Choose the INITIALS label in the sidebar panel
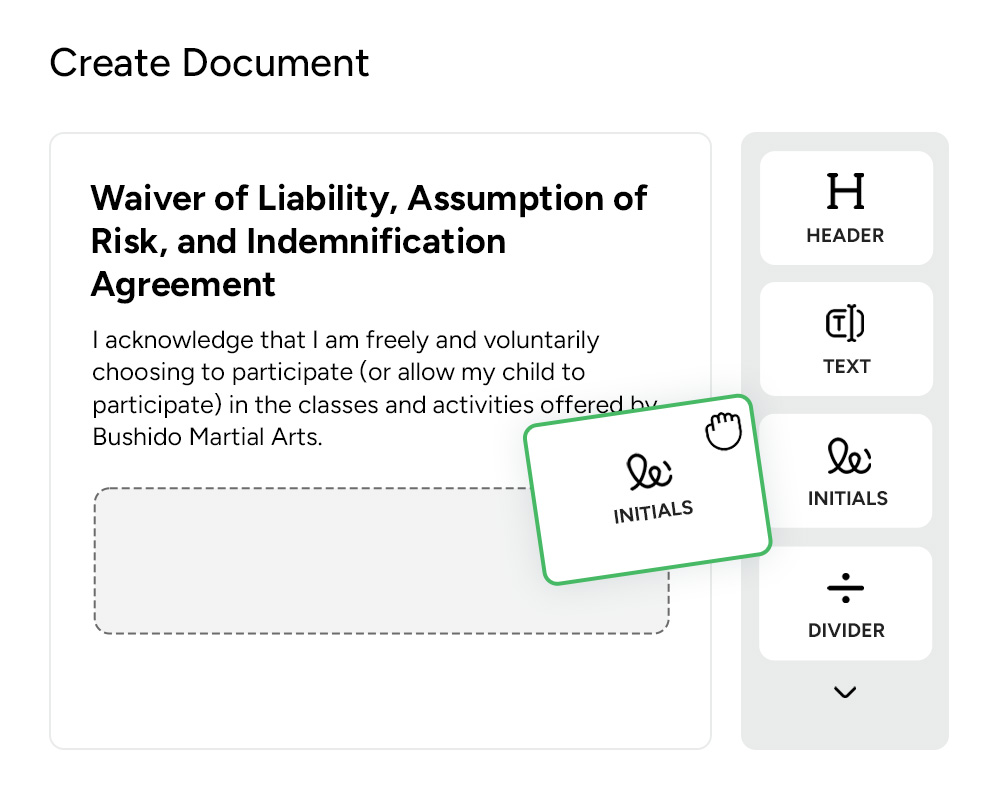Screen dimensions: 1000x808 (x=848, y=498)
